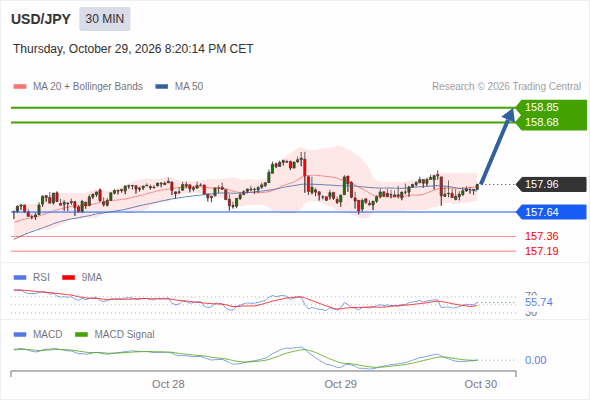The height and width of the screenshot is (400, 590).
Task: Click the MACD Signal green legend swatch
Action: pos(81,335)
